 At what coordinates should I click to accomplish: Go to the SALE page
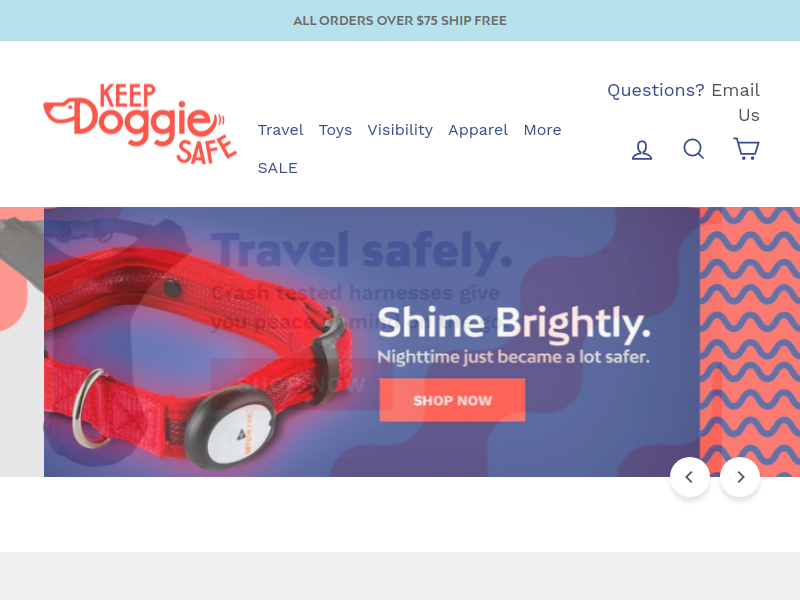click(x=278, y=168)
